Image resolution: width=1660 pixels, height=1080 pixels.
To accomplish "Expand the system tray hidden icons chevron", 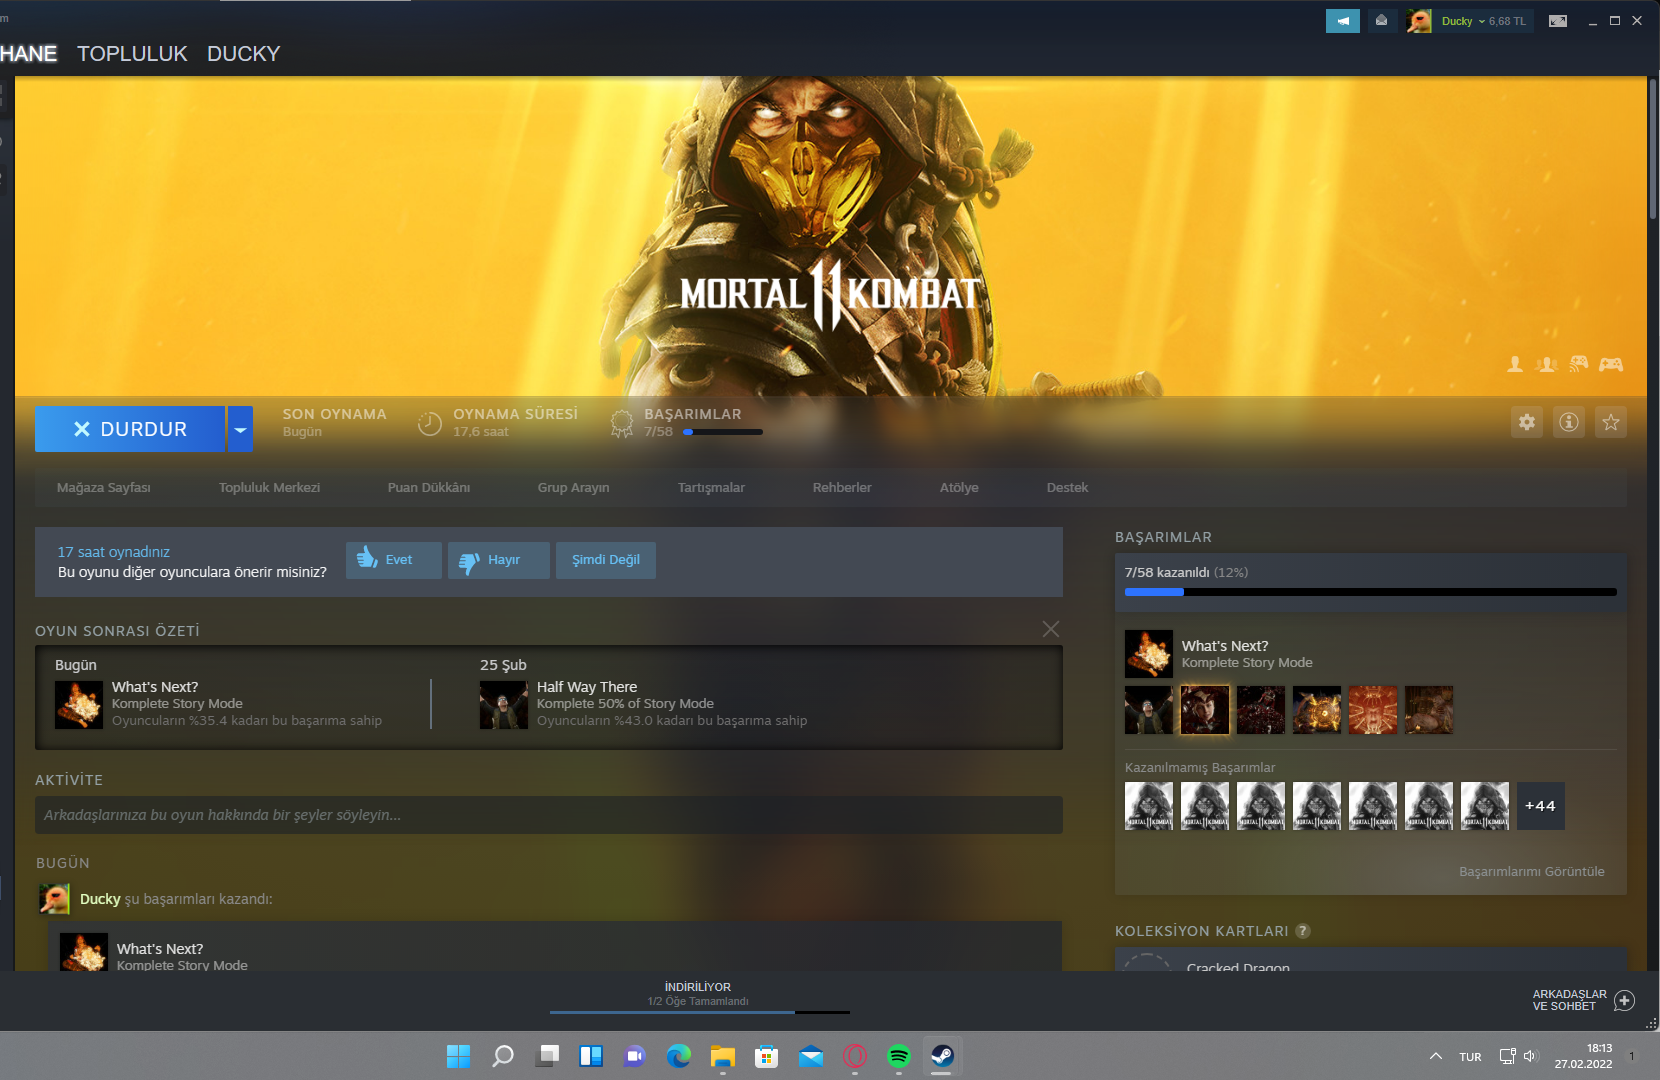I will click(x=1436, y=1056).
